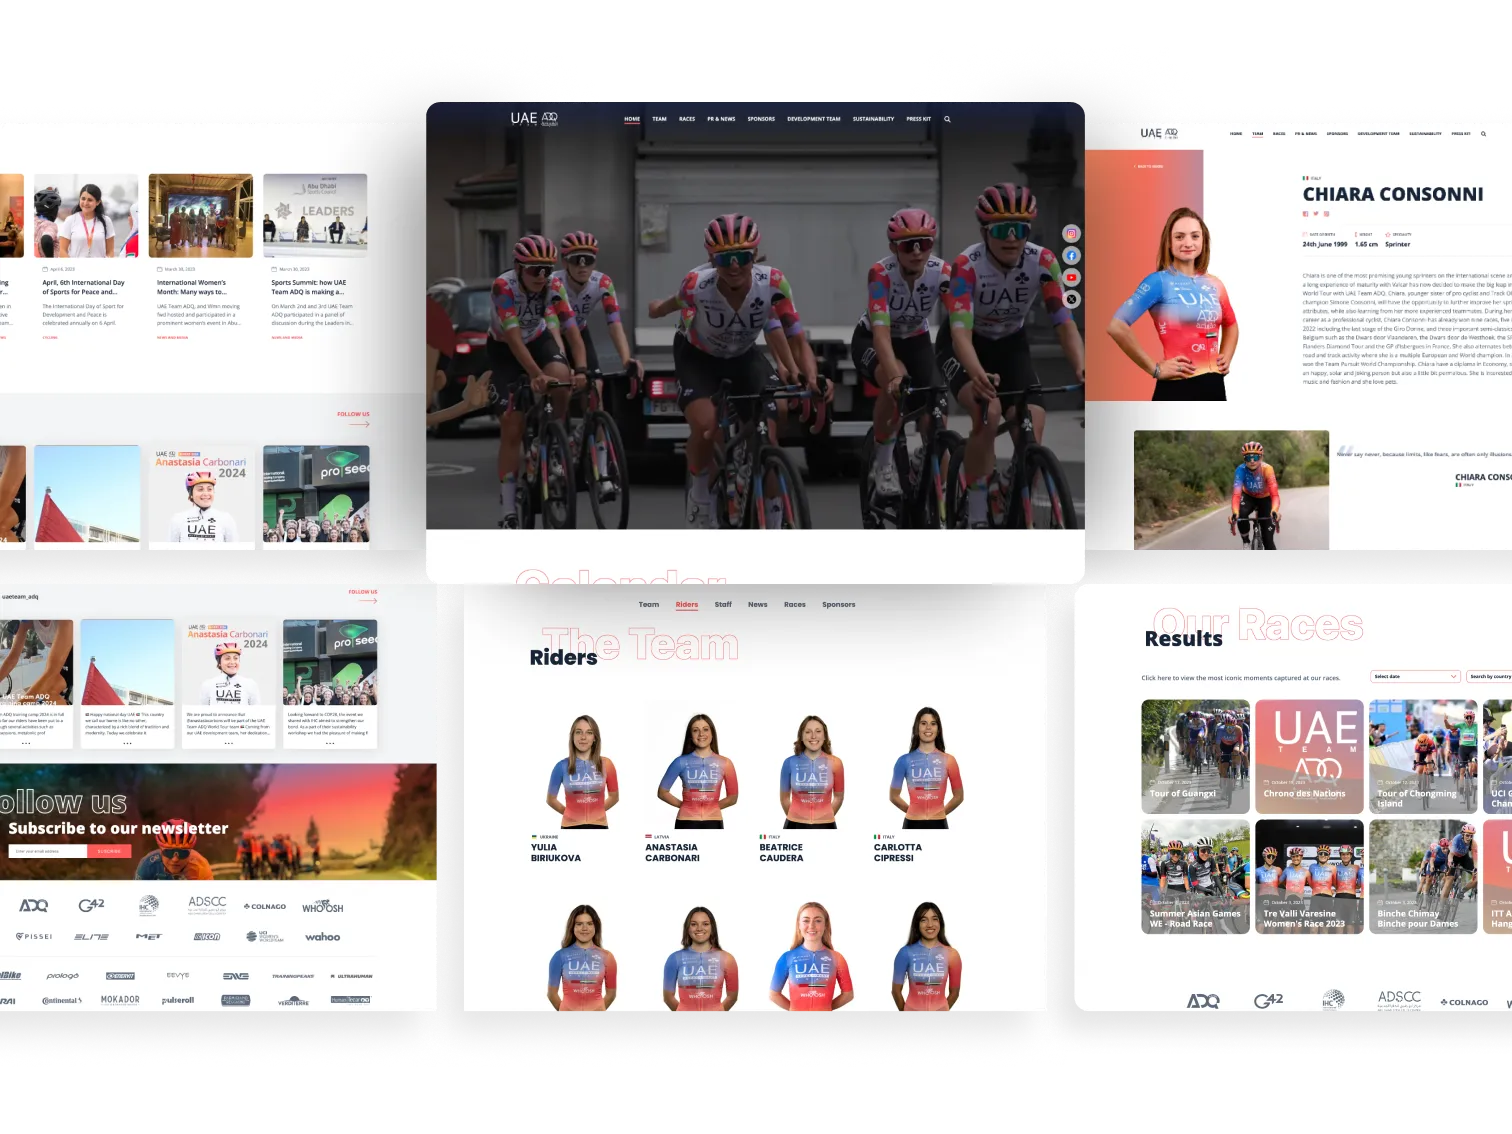Click the Whoosh sponsor logo
This screenshot has width=1512, height=1134.
click(323, 907)
